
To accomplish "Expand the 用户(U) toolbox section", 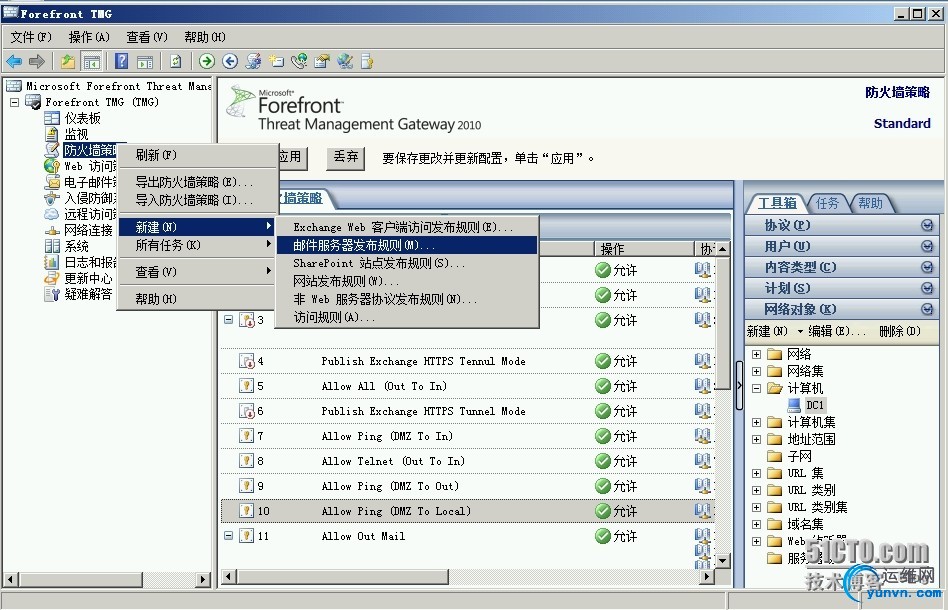I will 927,247.
